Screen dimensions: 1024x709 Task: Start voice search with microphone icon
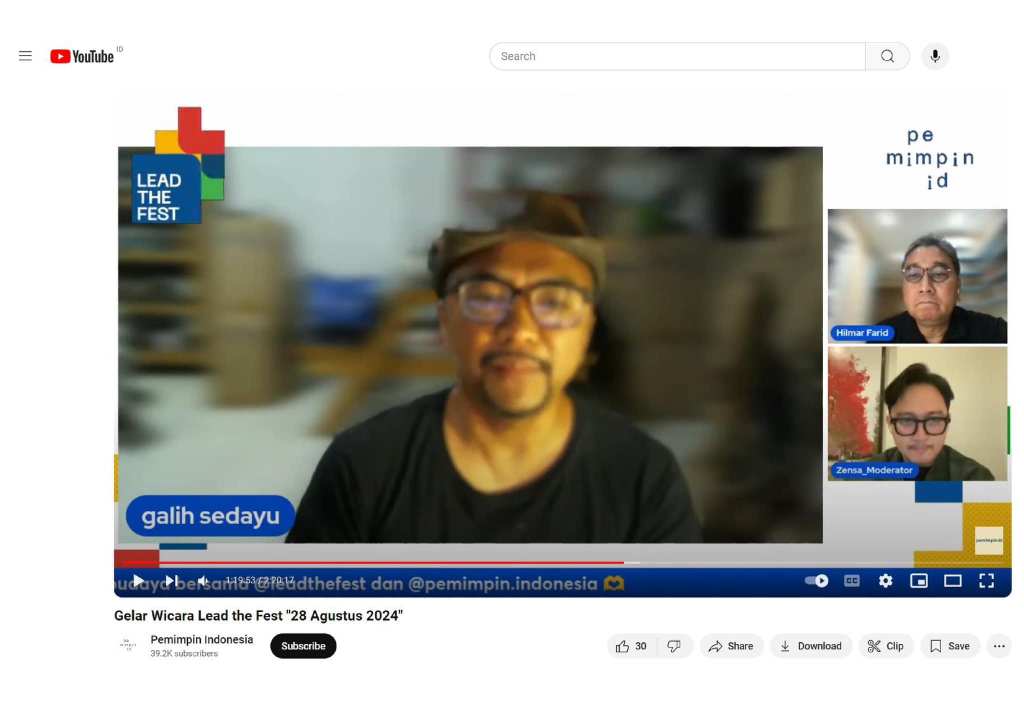935,57
